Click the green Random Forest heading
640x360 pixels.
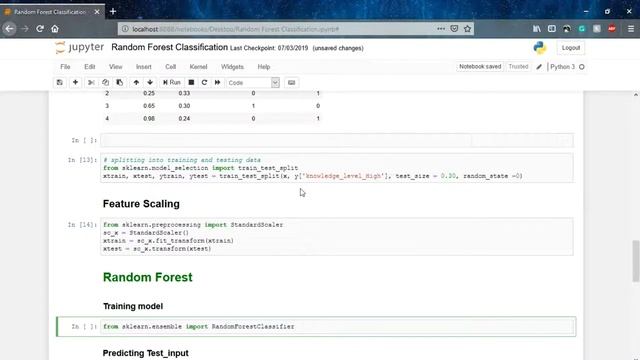pos(148,277)
